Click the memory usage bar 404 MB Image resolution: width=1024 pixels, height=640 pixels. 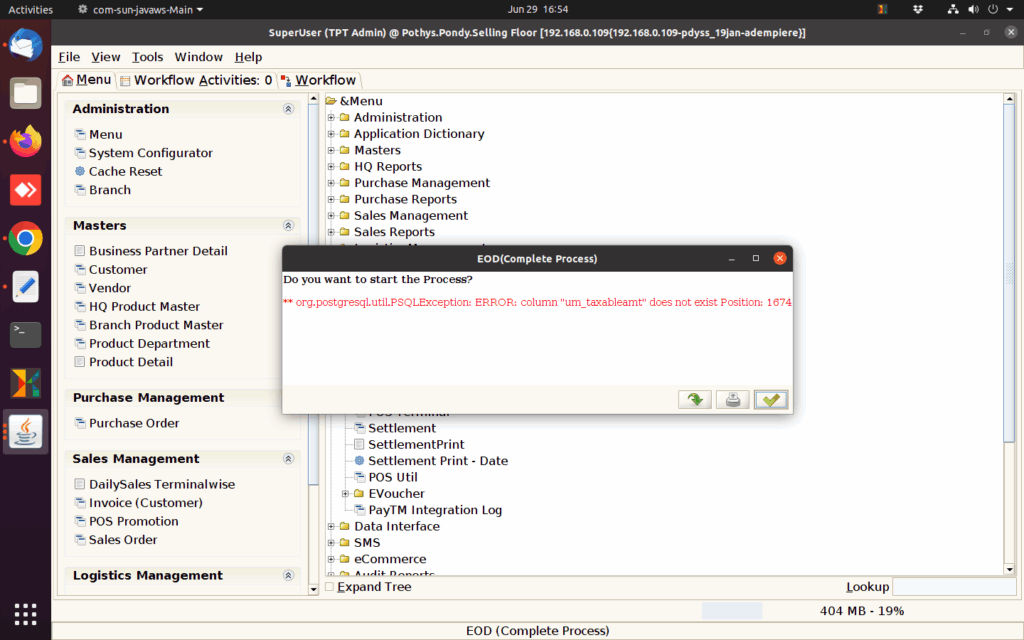[x=861, y=611]
